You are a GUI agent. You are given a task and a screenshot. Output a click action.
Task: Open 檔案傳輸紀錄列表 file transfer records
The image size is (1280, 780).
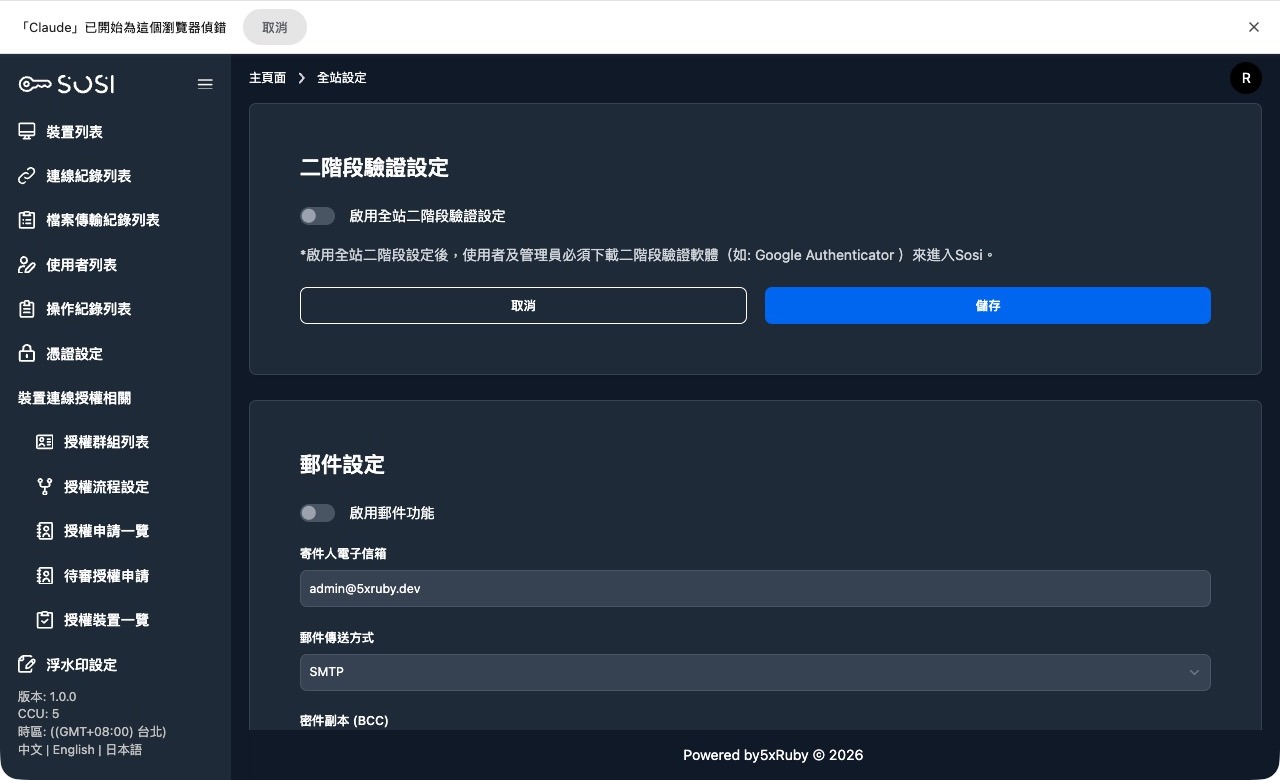tap(28, 220)
